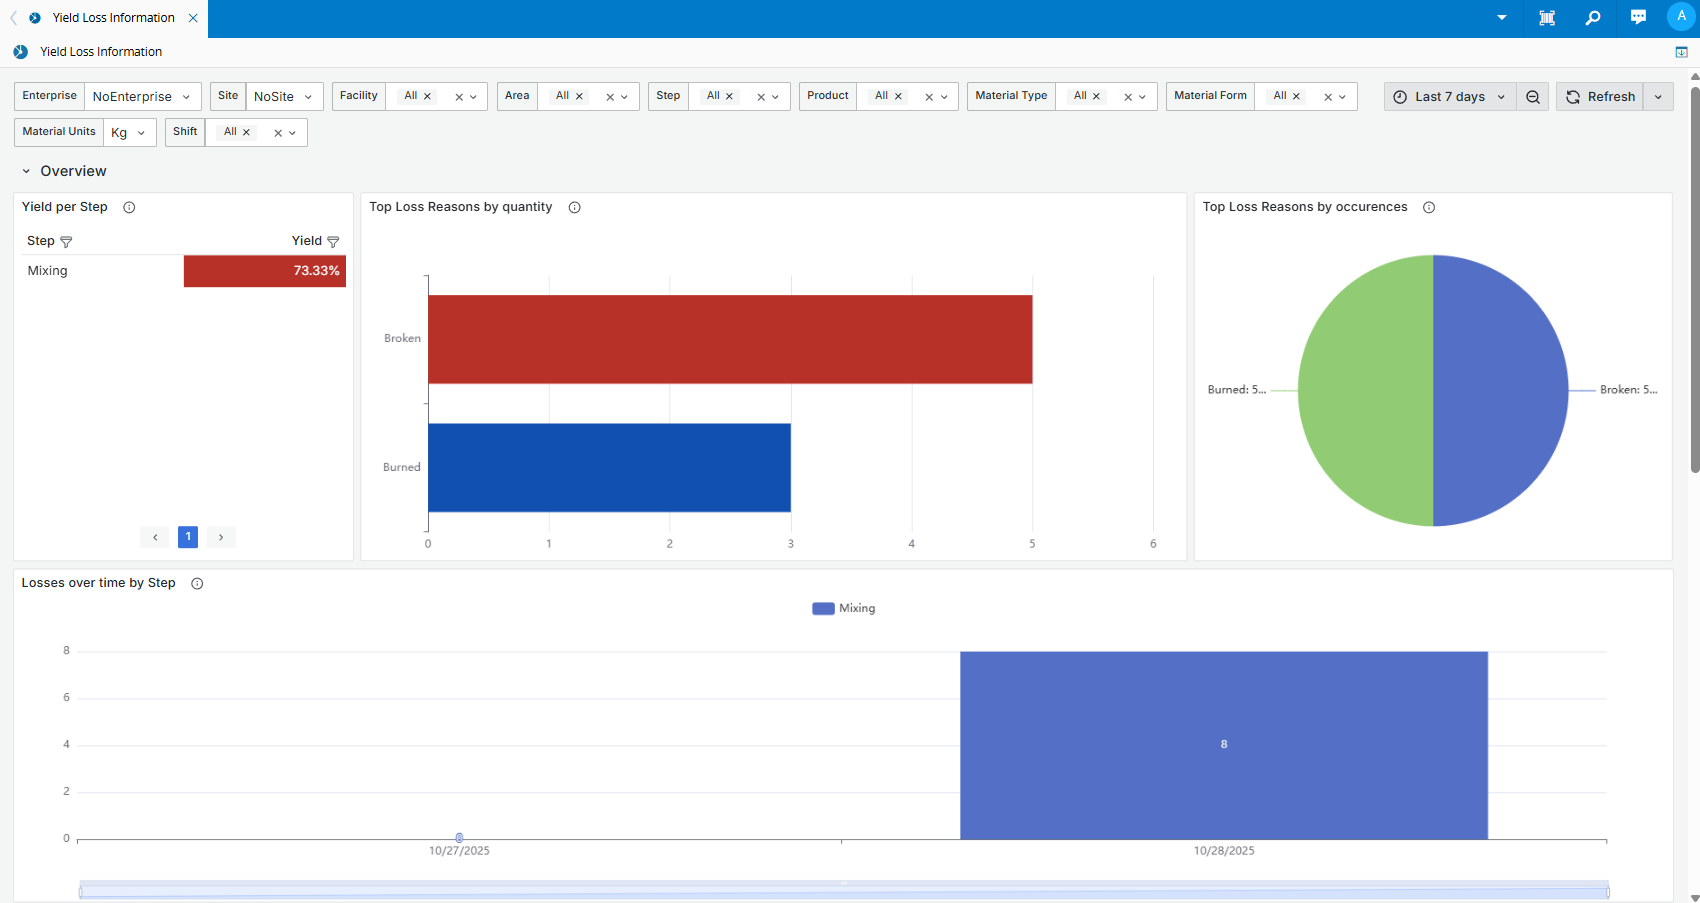Screen dimensions: 1700x903
Task: Click the Step column filter icon
Action: pos(66,242)
